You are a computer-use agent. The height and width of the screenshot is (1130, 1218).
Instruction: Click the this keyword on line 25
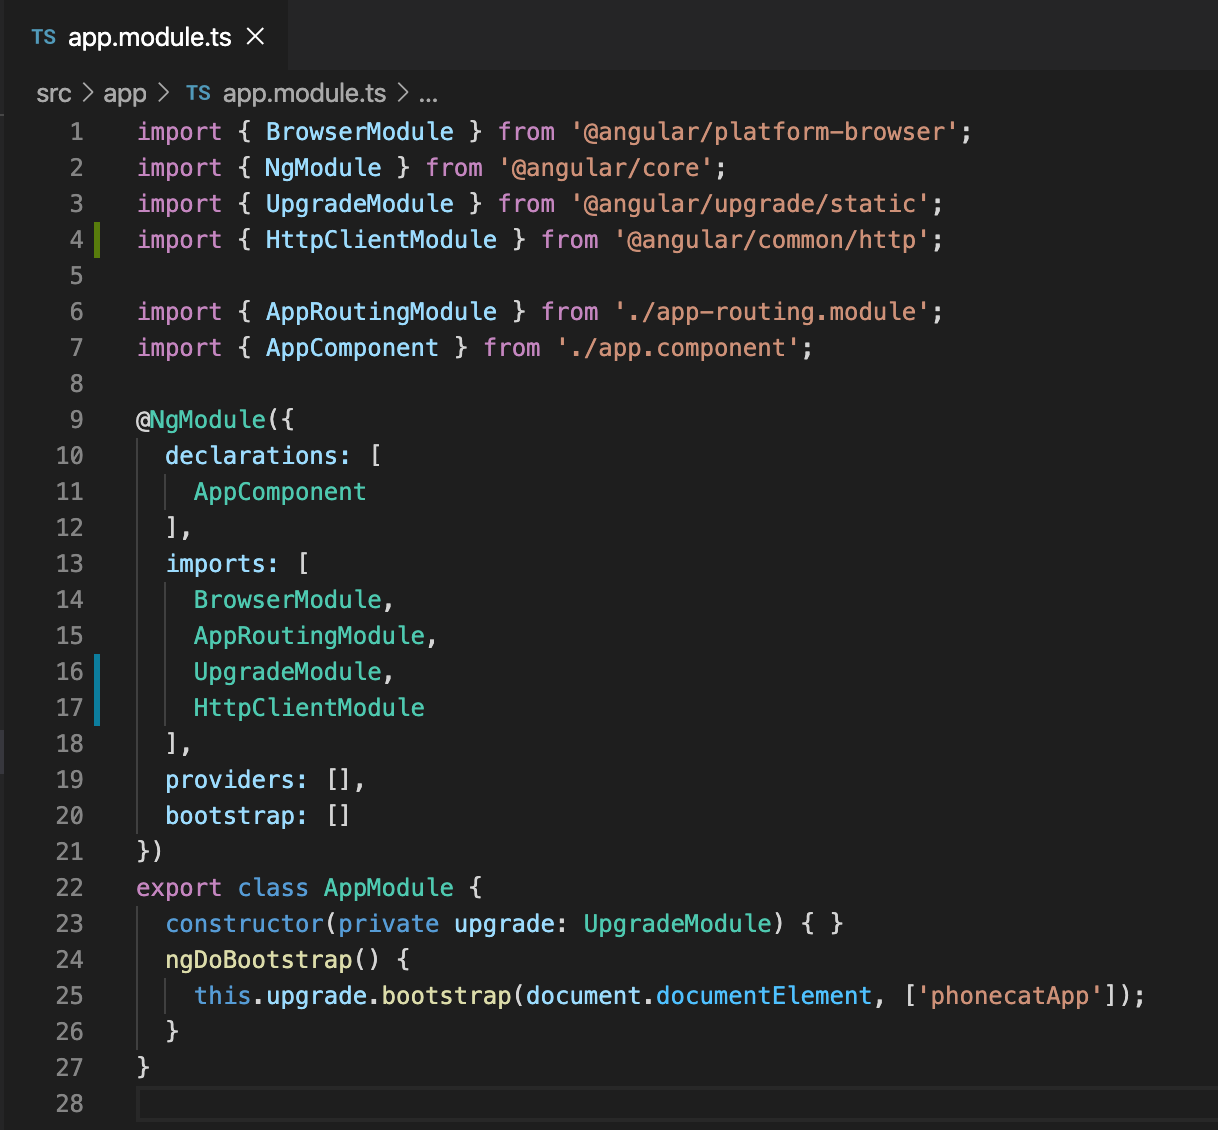[222, 996]
